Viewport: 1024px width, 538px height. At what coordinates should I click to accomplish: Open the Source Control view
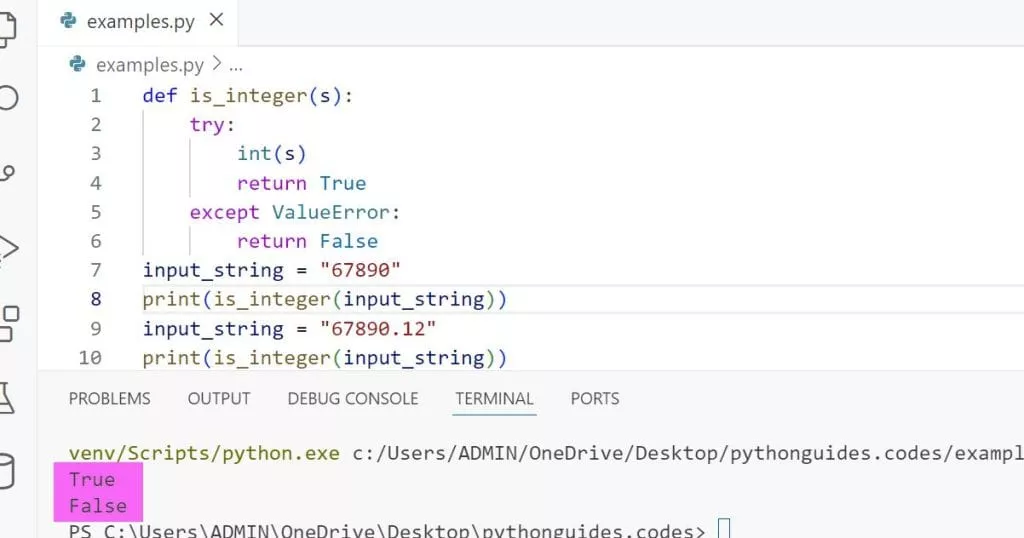coord(7,172)
